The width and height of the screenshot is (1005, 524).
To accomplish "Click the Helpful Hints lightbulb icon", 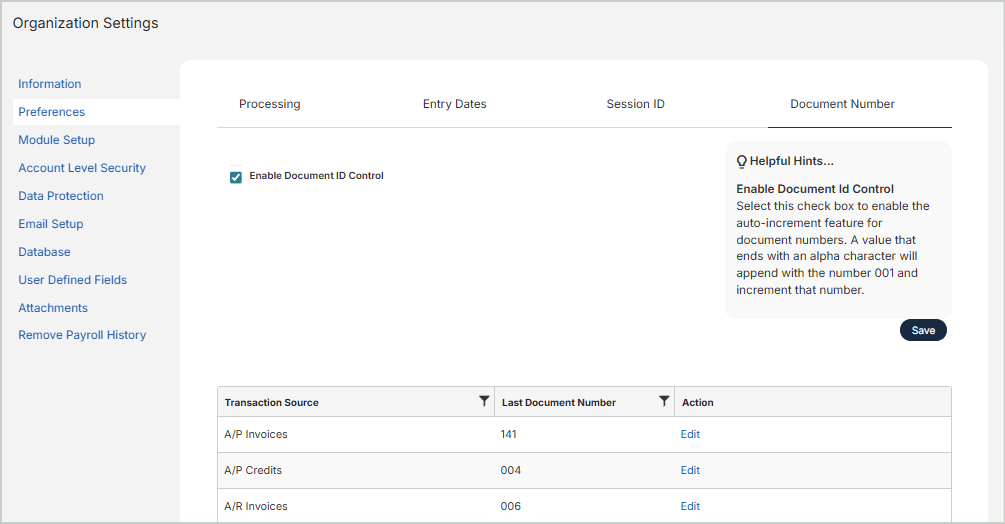I will pos(742,161).
